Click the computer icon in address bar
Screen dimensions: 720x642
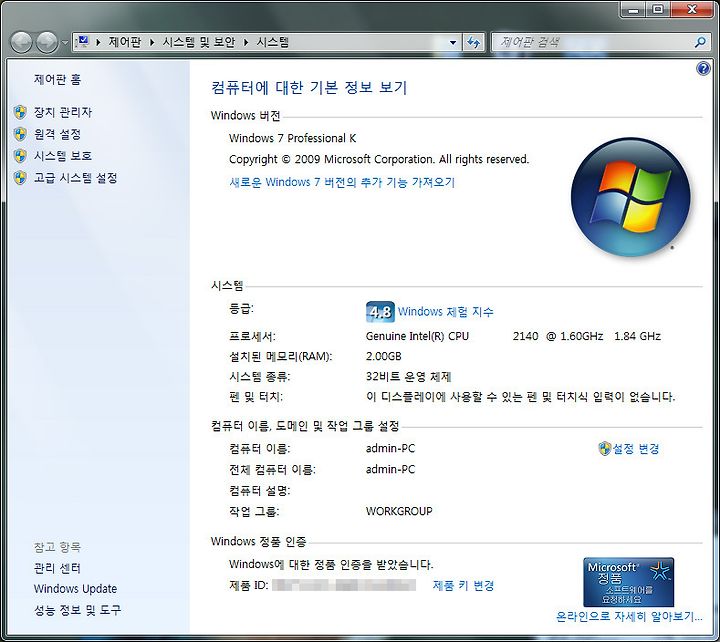tap(83, 42)
